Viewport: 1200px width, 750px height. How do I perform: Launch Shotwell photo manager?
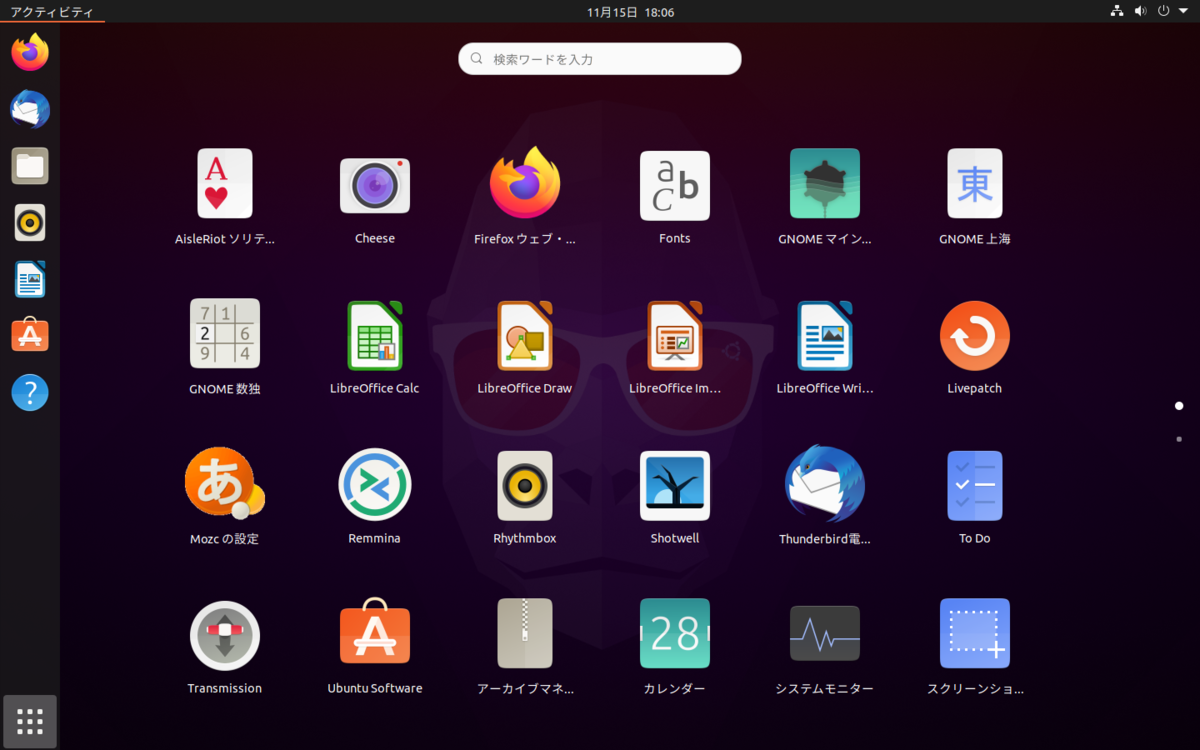[675, 485]
